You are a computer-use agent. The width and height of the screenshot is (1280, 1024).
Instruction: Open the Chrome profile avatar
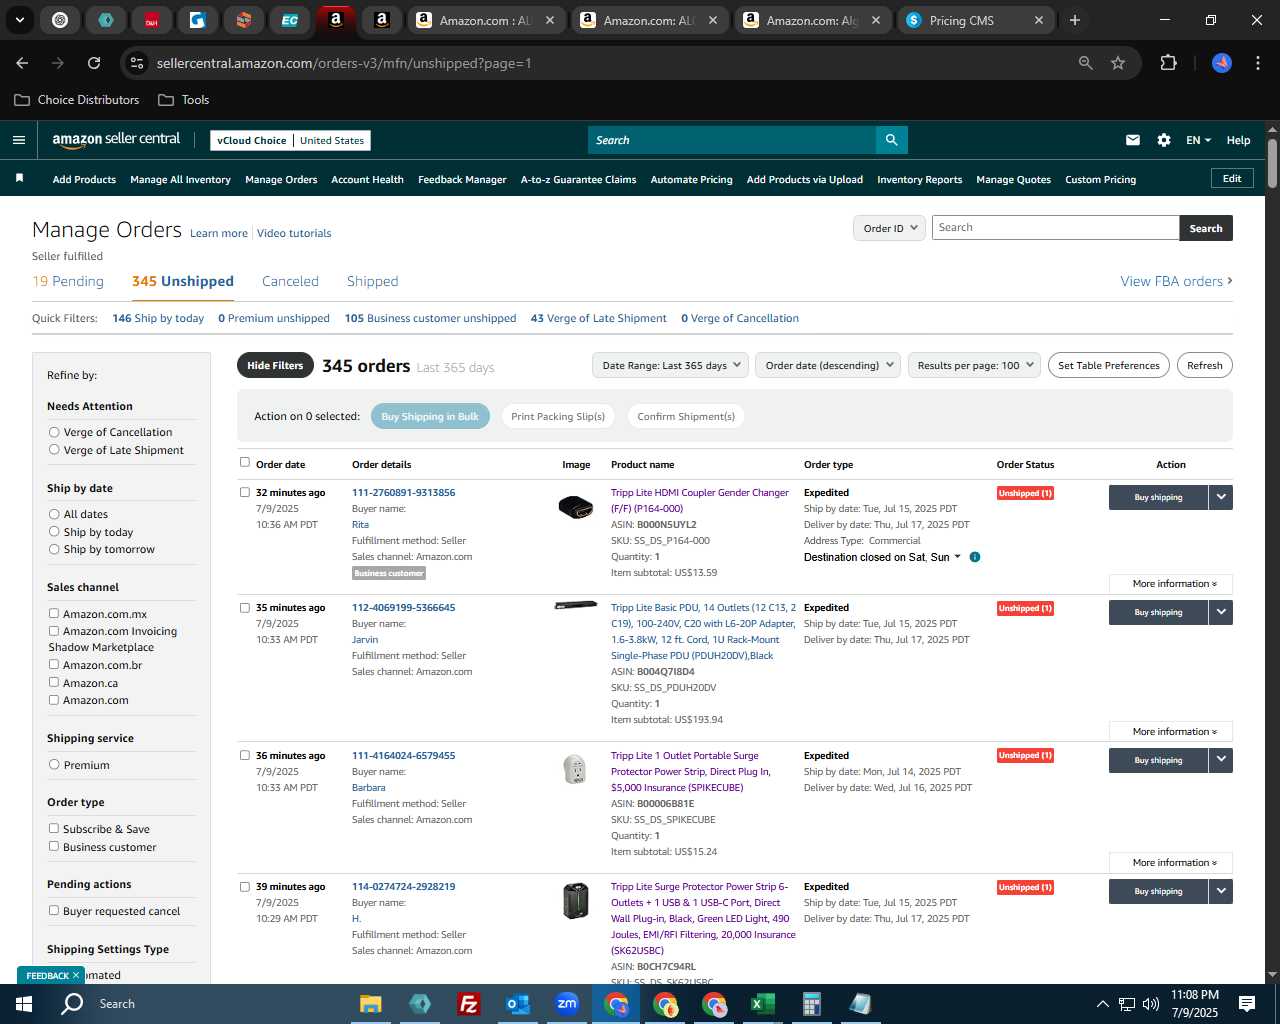[1222, 63]
